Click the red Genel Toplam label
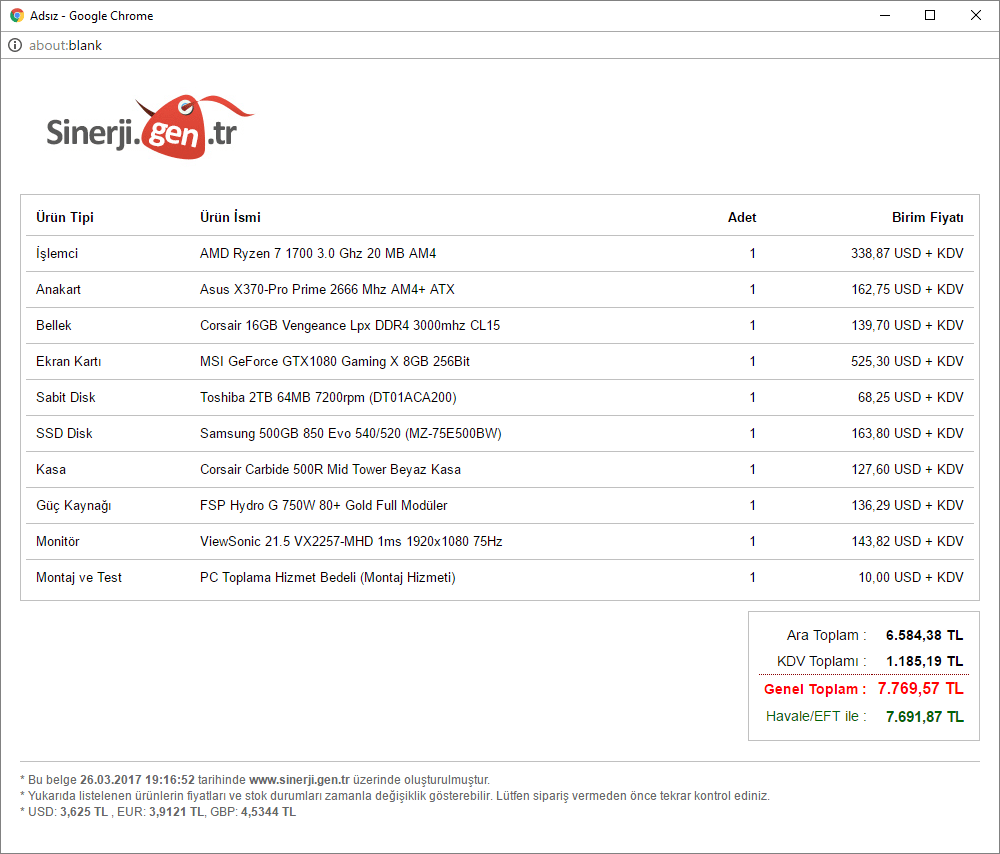The width and height of the screenshot is (1000, 854). (x=814, y=689)
